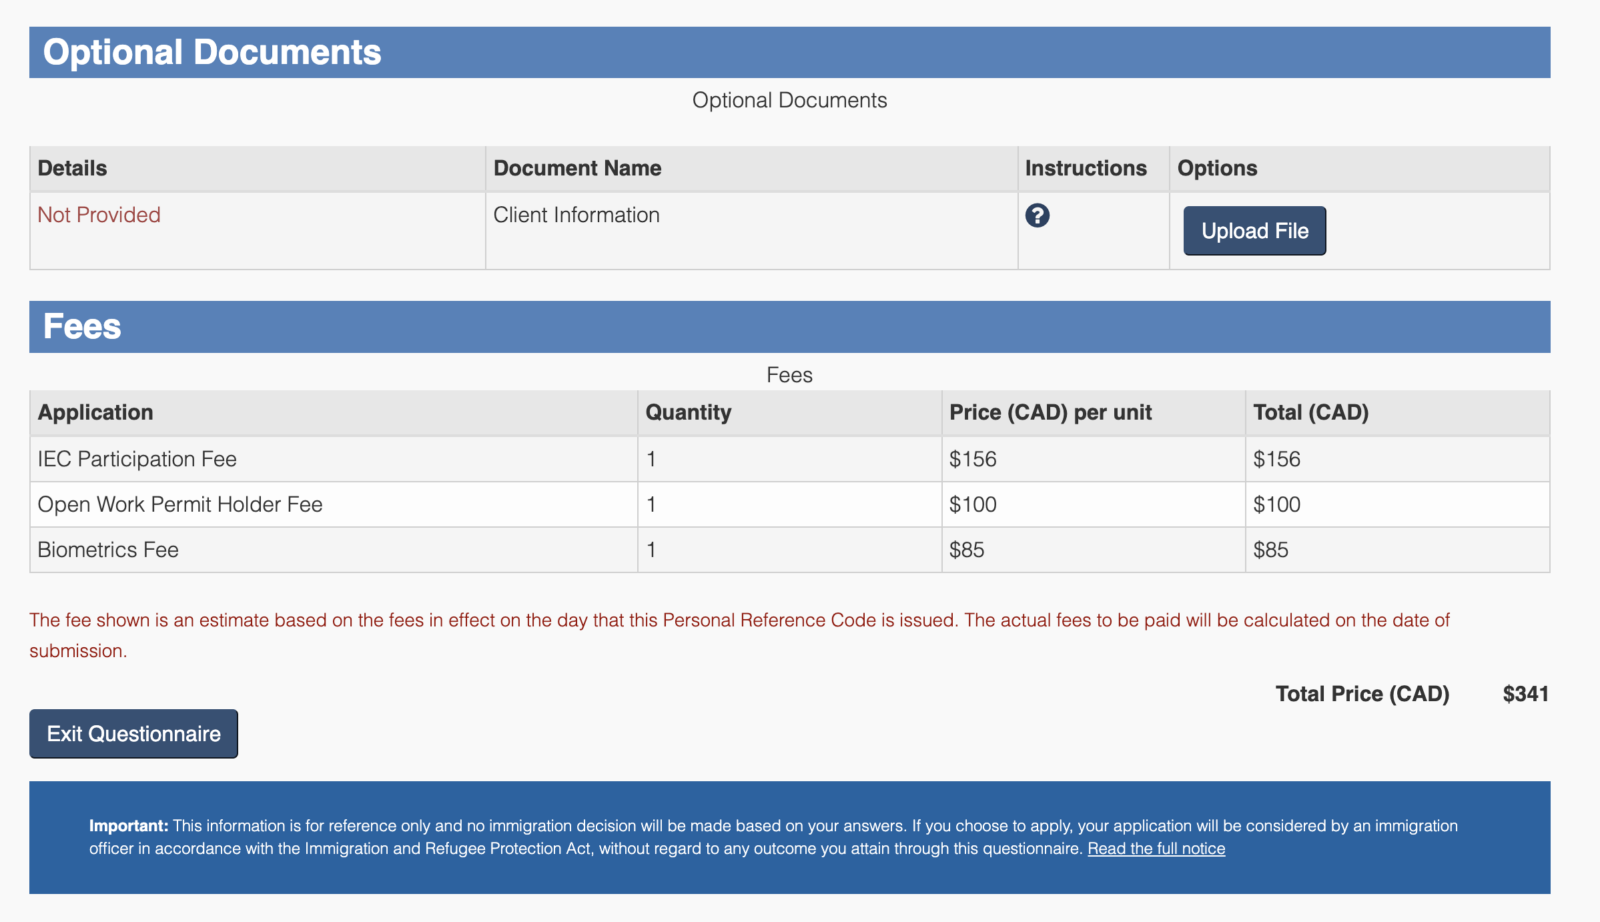Select the Open Work Permit Holder Fee label

180,505
